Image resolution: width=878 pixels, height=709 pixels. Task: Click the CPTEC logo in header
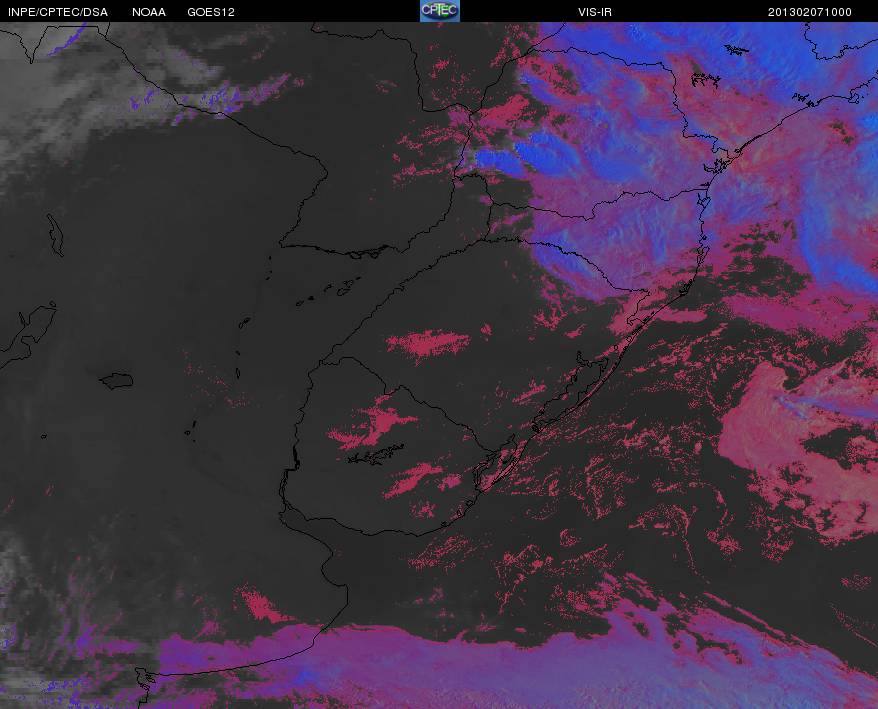click(440, 11)
